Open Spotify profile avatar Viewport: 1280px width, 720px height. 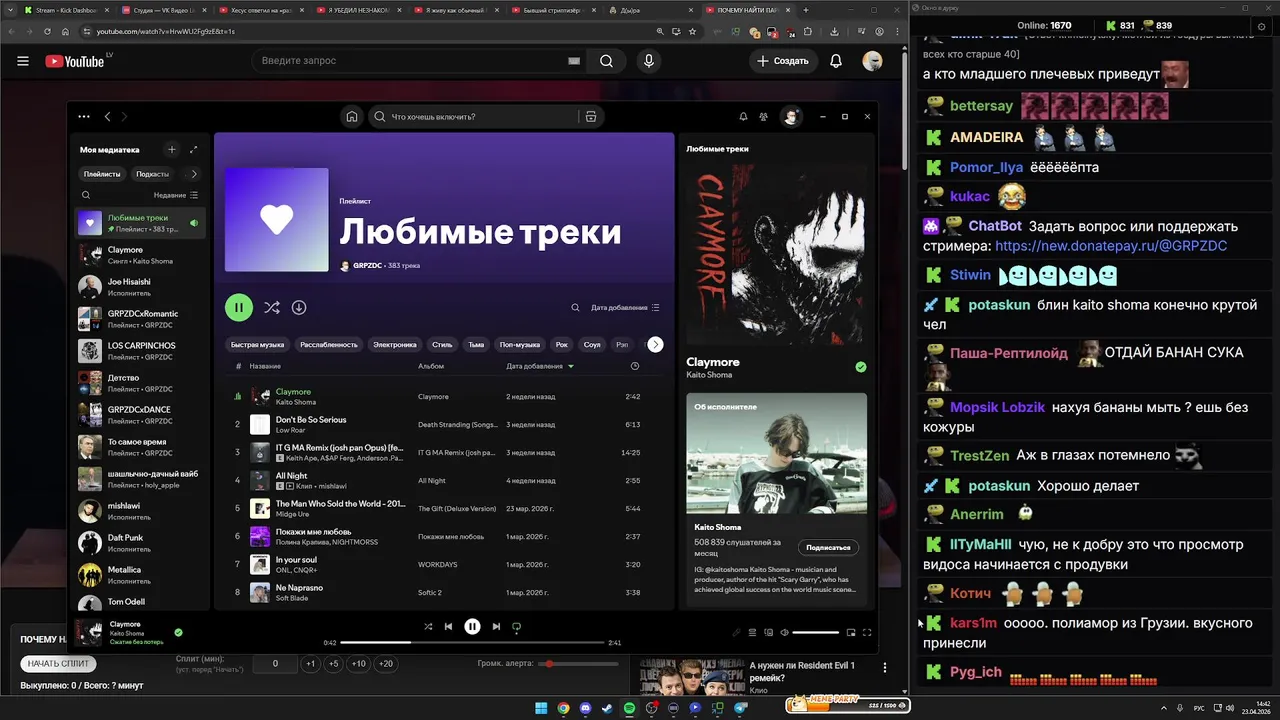click(x=791, y=117)
